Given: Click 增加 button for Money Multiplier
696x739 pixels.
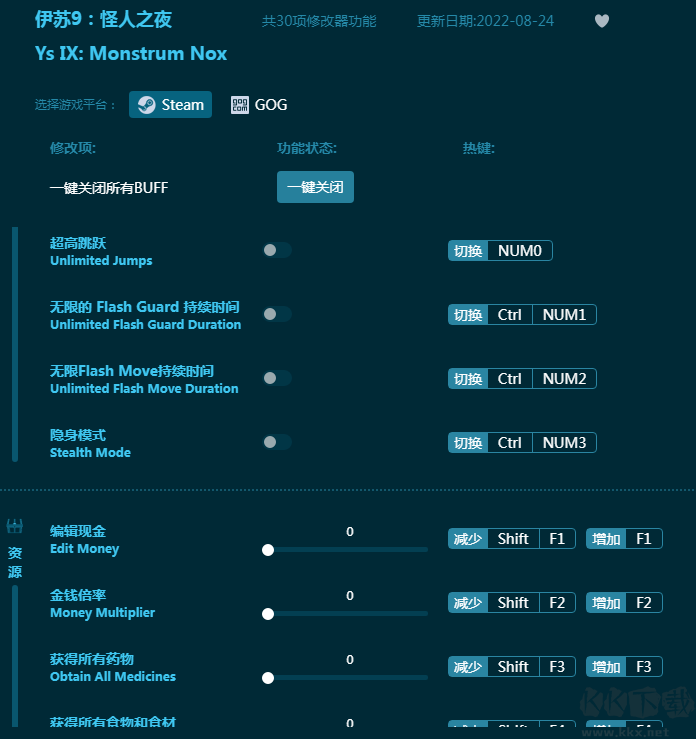Looking at the screenshot, I should pyautogui.click(x=606, y=603).
